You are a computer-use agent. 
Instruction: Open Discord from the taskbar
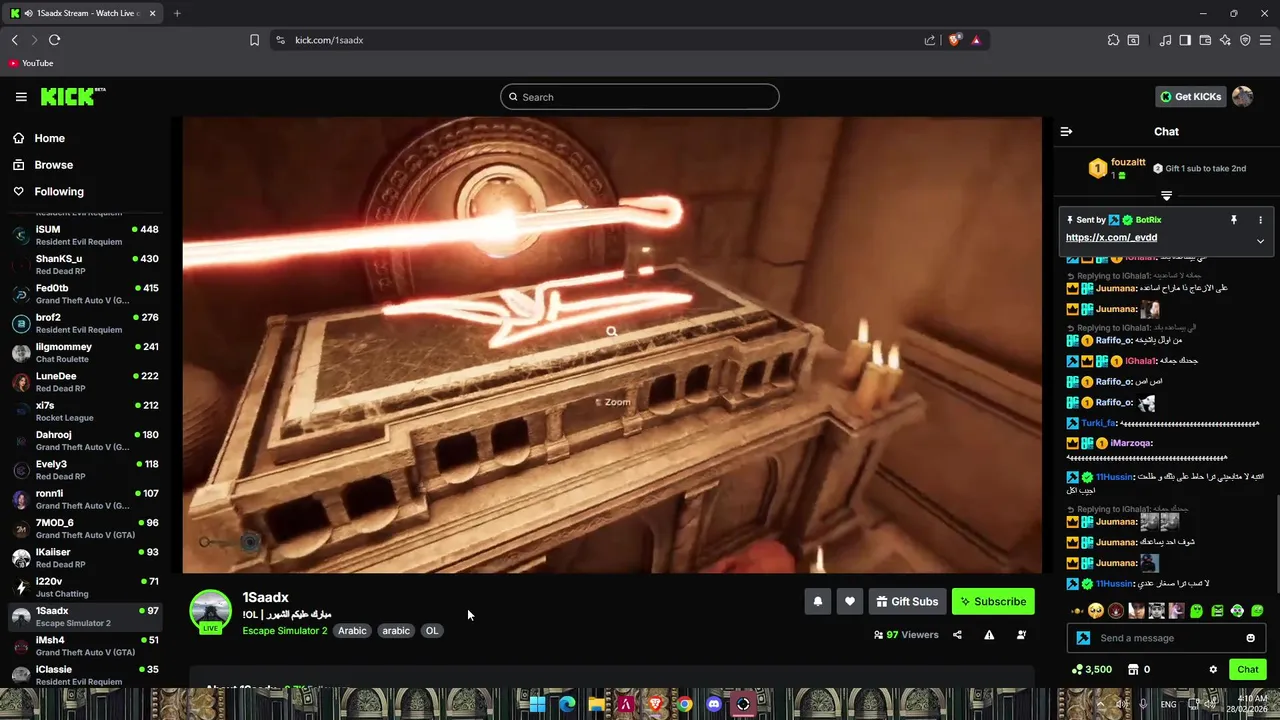point(713,704)
